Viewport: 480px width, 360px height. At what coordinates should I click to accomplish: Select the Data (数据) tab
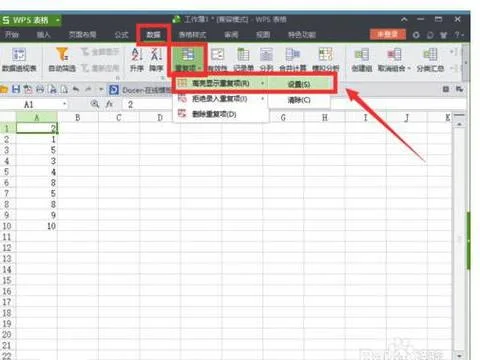click(x=153, y=35)
